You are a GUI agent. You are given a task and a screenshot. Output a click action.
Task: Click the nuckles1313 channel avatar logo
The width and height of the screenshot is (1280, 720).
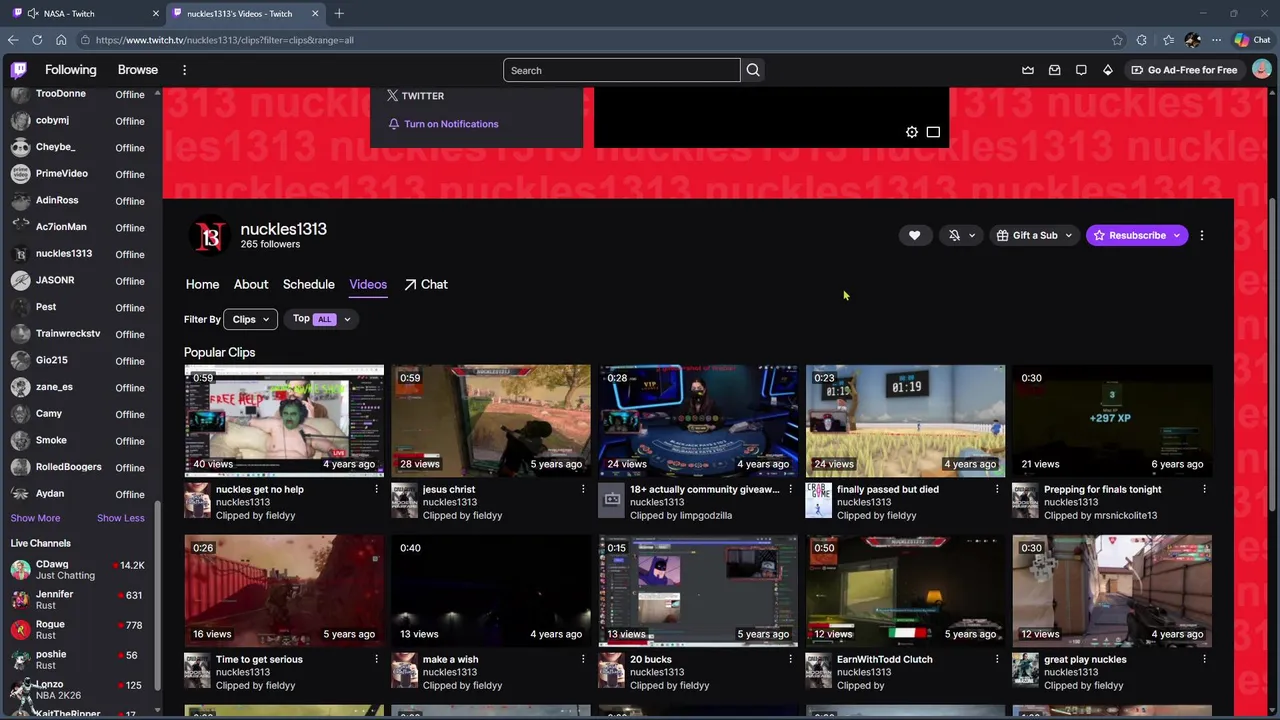(210, 236)
